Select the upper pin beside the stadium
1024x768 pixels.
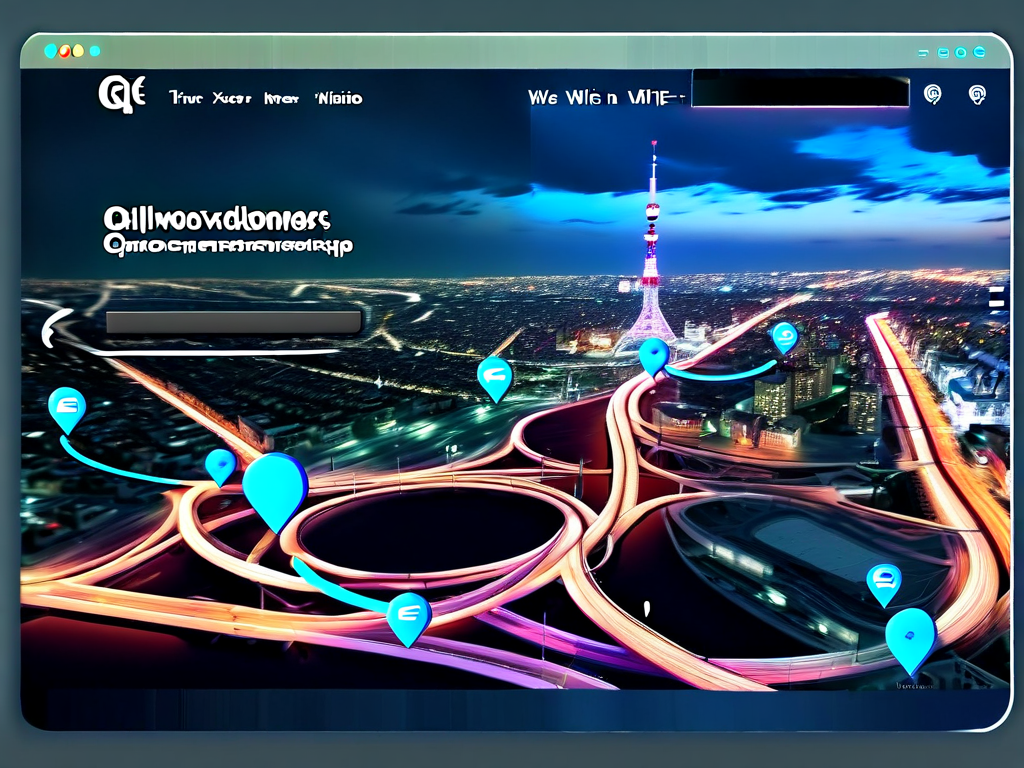click(x=883, y=582)
